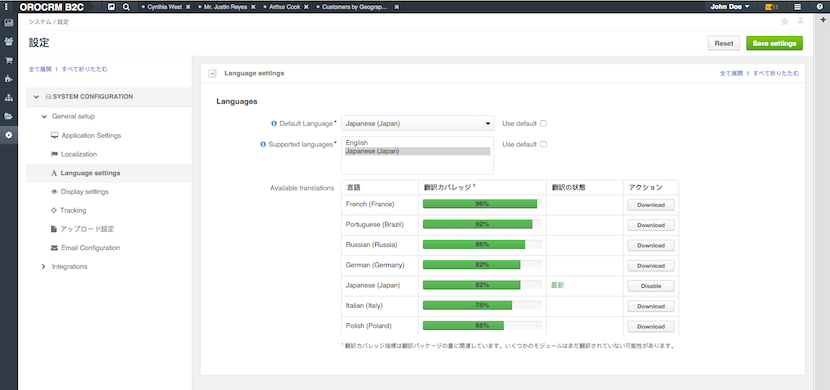This screenshot has width=830, height=390.
Task: Close the Mr. Justin Reyes pinned tab
Action: (x=253, y=7)
